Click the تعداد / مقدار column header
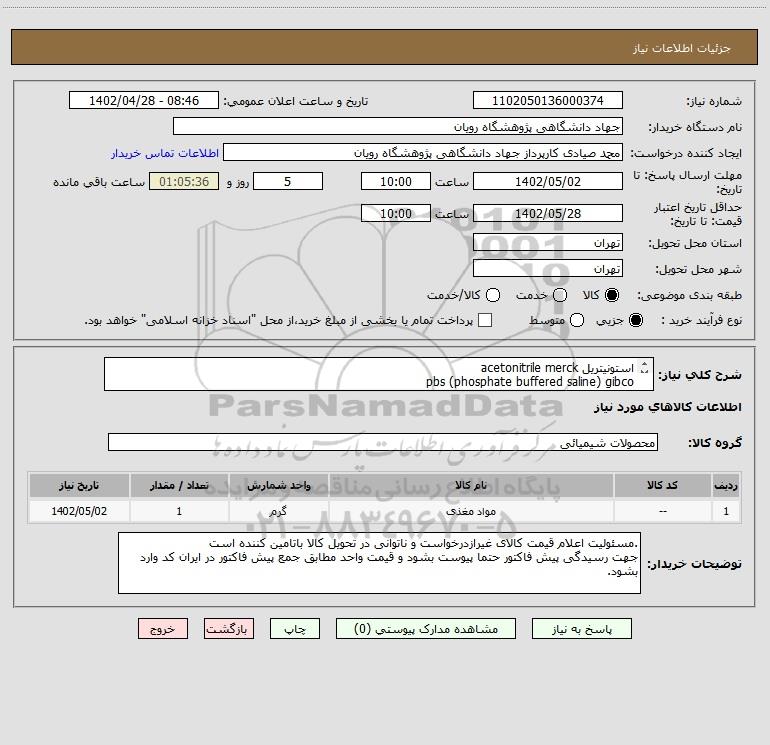The height and width of the screenshot is (745, 770). pos(179,485)
